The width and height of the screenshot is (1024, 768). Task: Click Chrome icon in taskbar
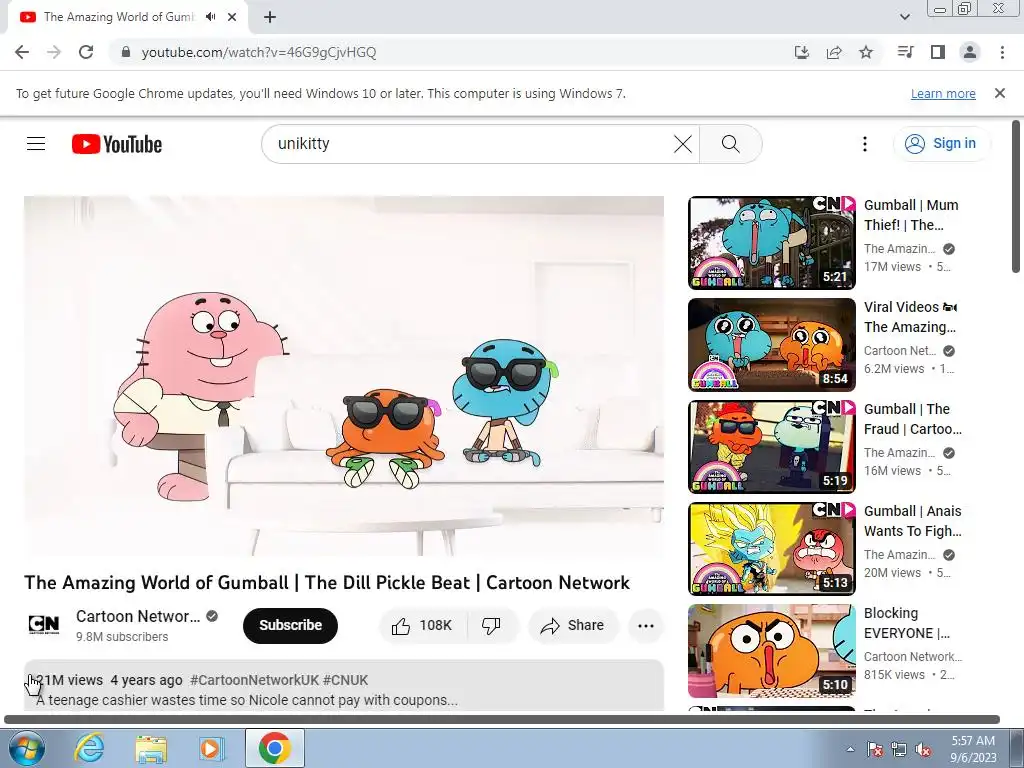click(274, 748)
